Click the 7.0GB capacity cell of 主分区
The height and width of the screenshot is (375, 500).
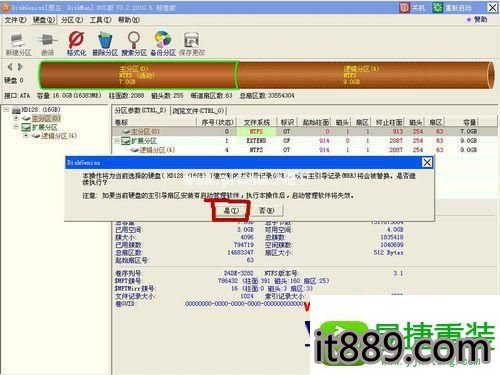point(468,132)
